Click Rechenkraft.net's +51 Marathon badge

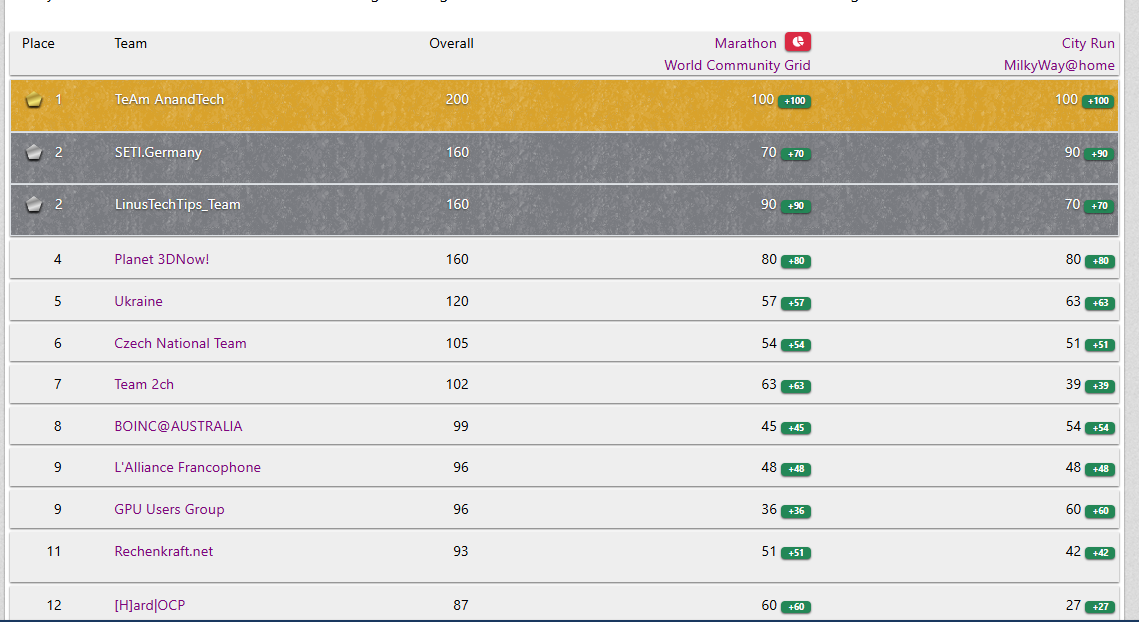[x=796, y=553]
